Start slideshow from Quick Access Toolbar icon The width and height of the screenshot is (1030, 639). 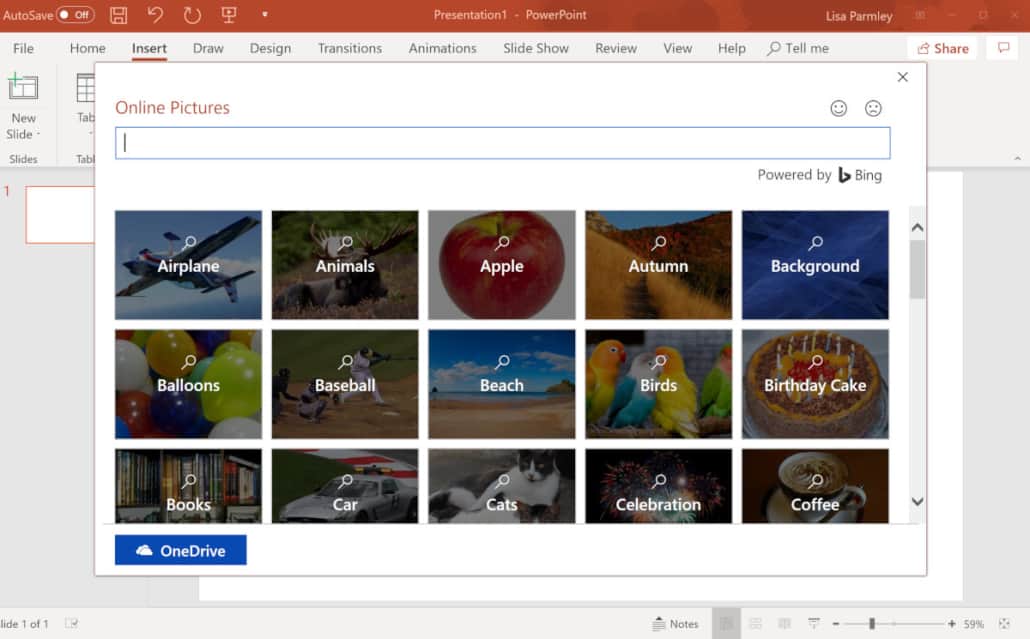tap(230, 14)
